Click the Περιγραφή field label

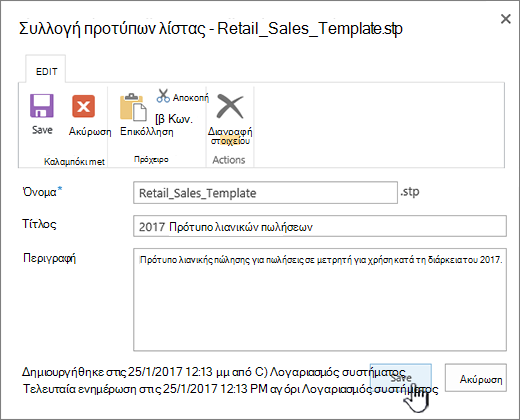pyautogui.click(x=49, y=258)
